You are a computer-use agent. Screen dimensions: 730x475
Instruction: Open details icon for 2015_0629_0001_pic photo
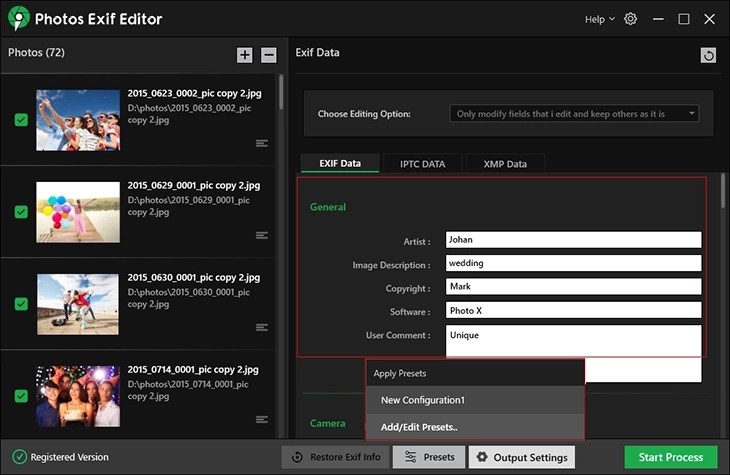click(x=262, y=235)
